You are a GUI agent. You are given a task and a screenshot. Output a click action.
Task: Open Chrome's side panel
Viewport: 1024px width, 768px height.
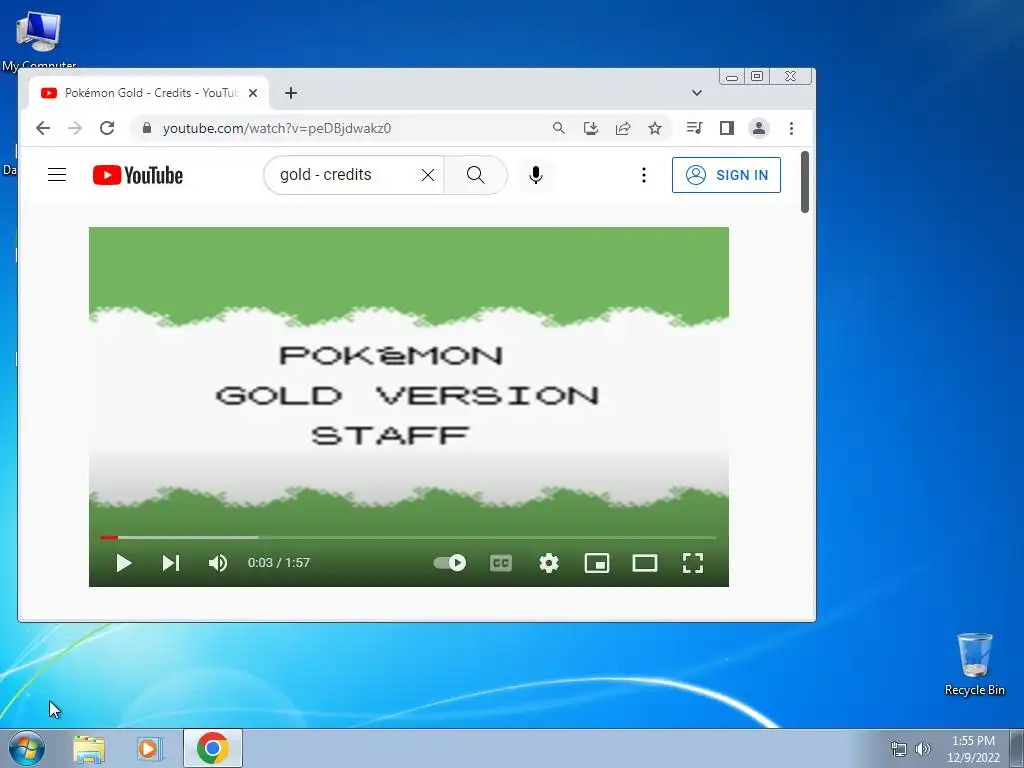[x=727, y=128]
